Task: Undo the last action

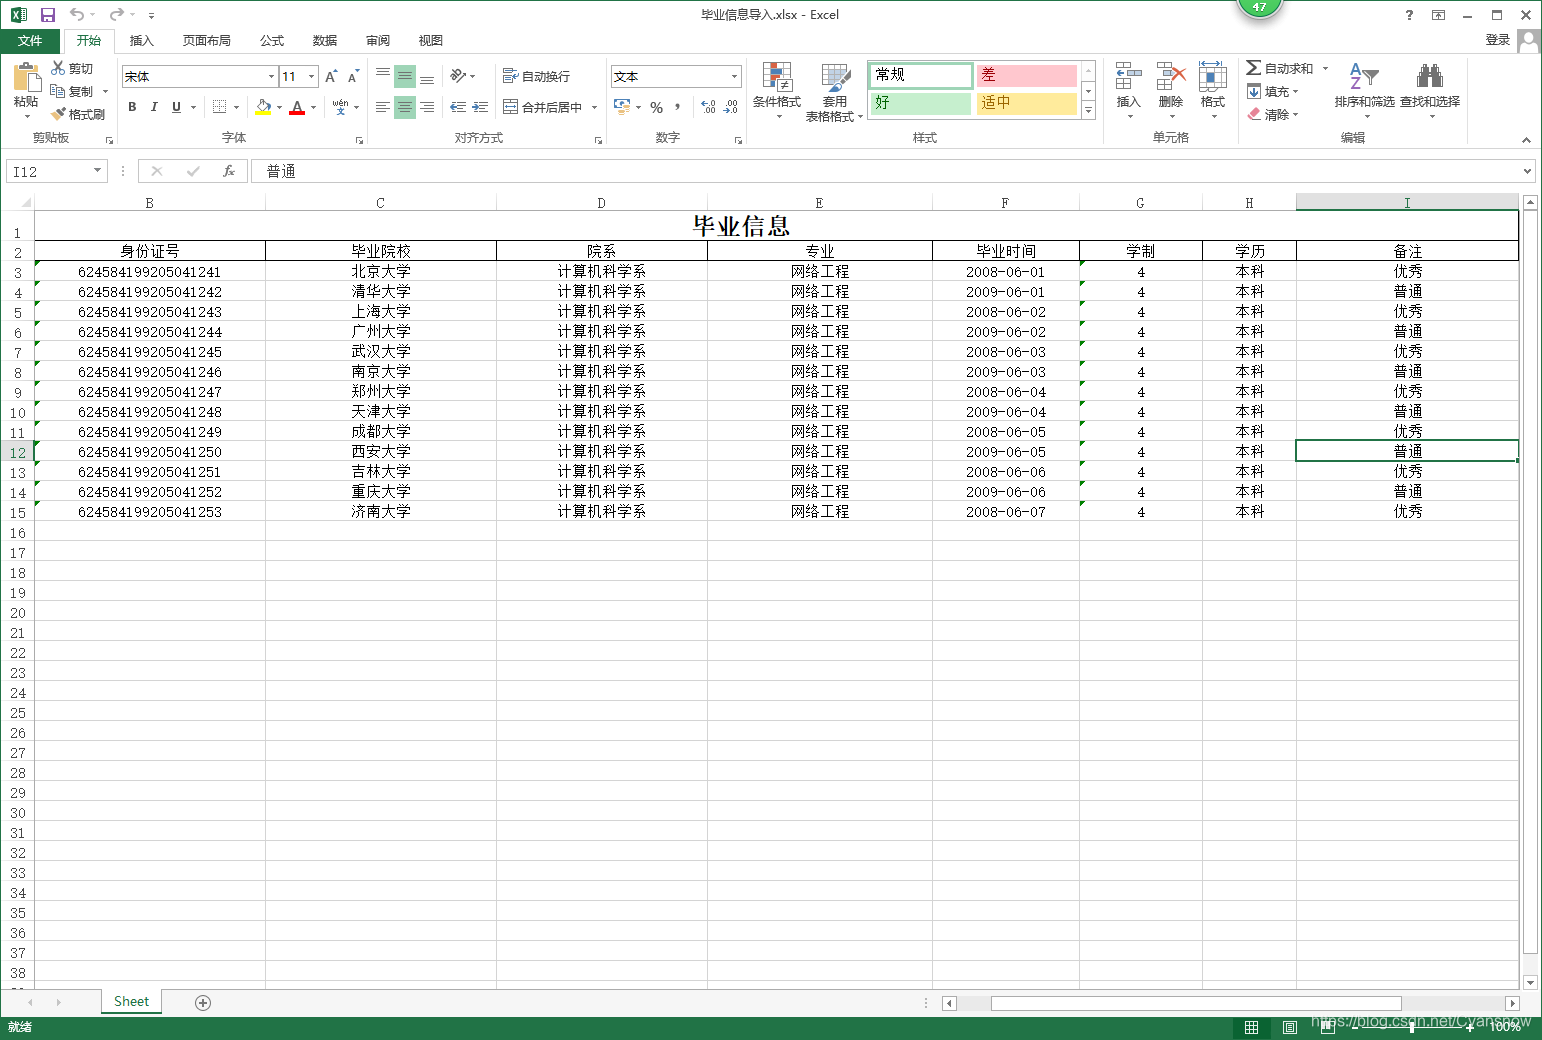Action: point(77,15)
